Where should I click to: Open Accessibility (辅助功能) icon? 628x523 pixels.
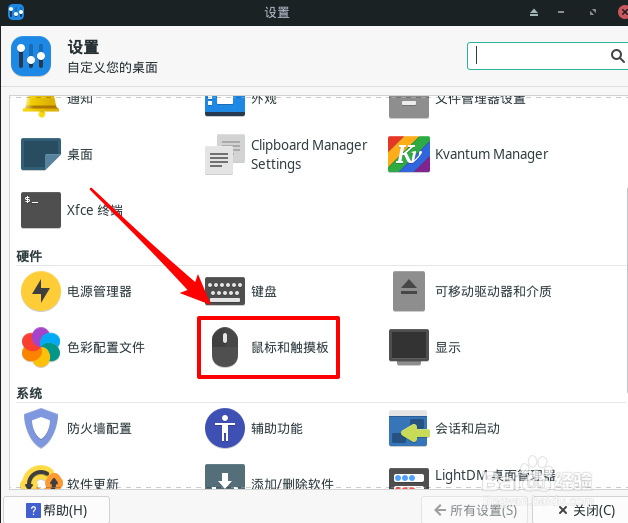click(x=225, y=428)
